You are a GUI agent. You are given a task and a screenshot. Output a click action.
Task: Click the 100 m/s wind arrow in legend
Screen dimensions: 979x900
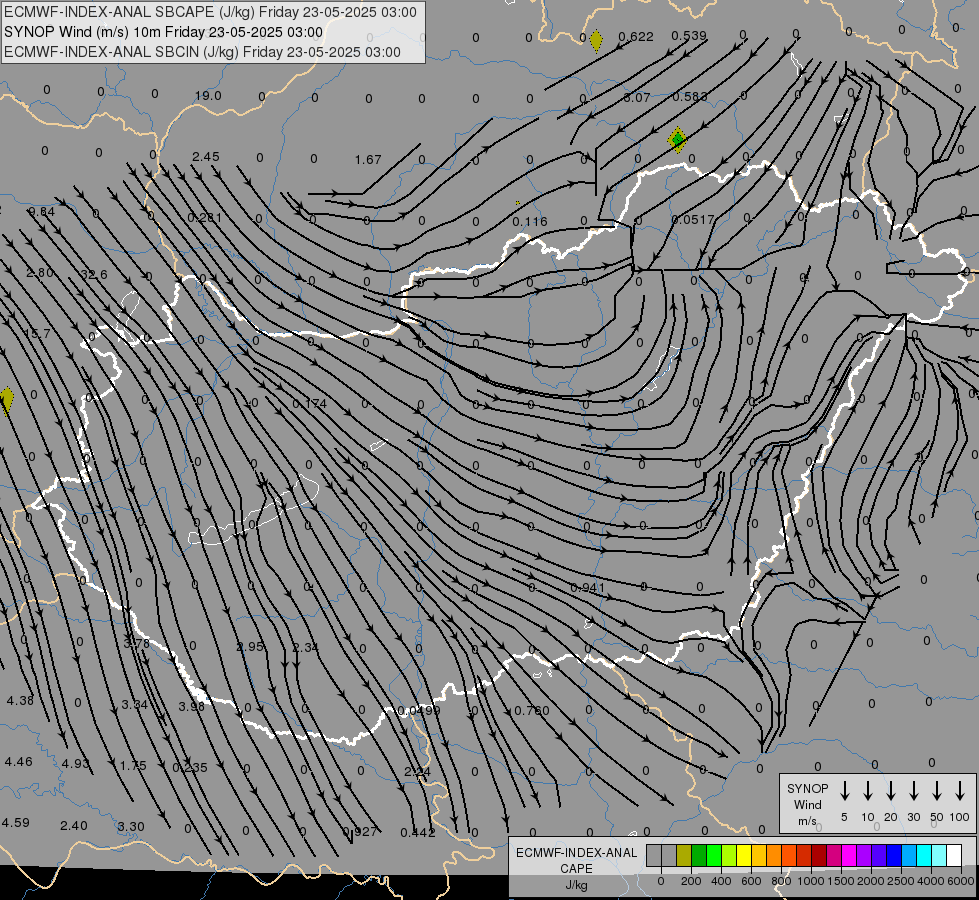click(960, 791)
